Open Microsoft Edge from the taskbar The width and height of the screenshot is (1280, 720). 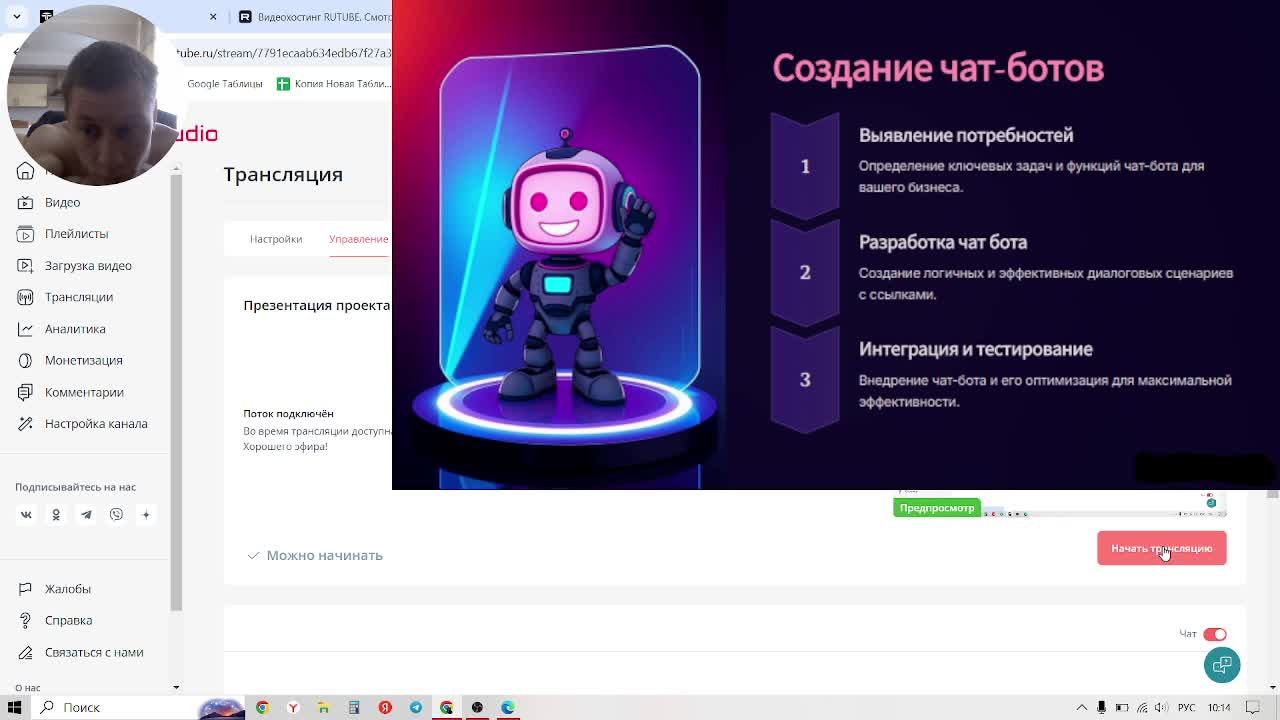[508, 707]
